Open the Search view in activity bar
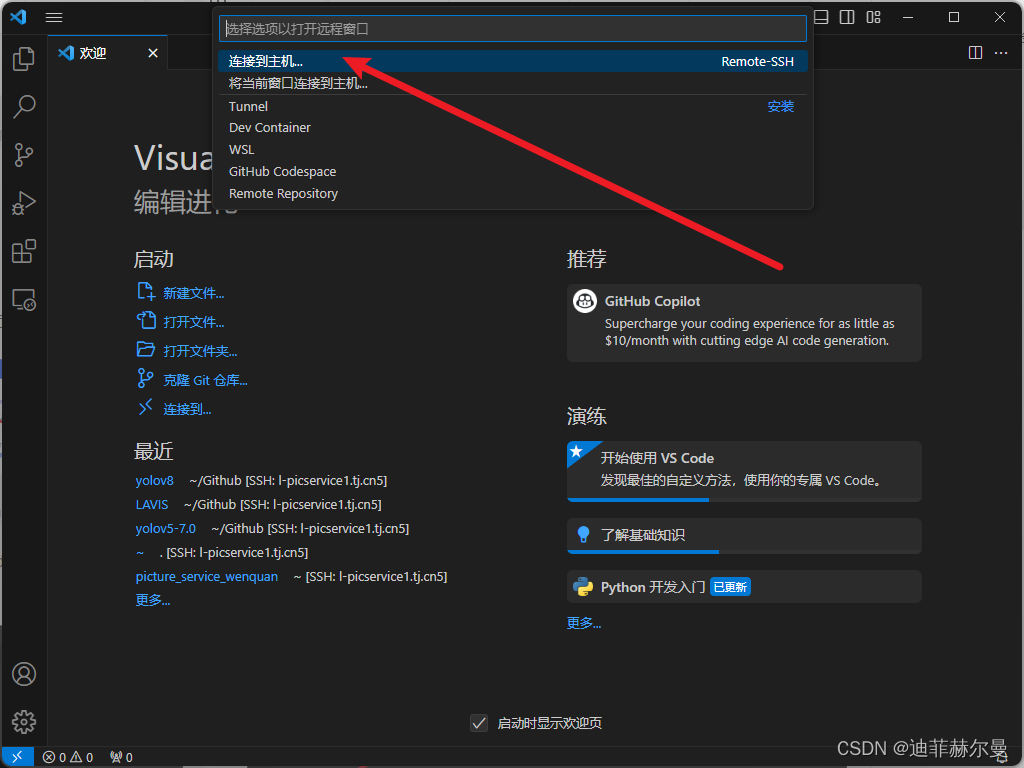Viewport: 1024px width, 768px height. coord(24,106)
